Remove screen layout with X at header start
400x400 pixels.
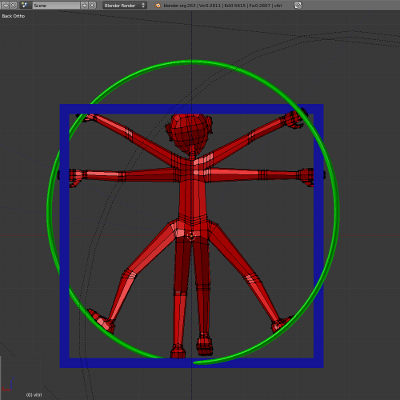coord(13,5)
